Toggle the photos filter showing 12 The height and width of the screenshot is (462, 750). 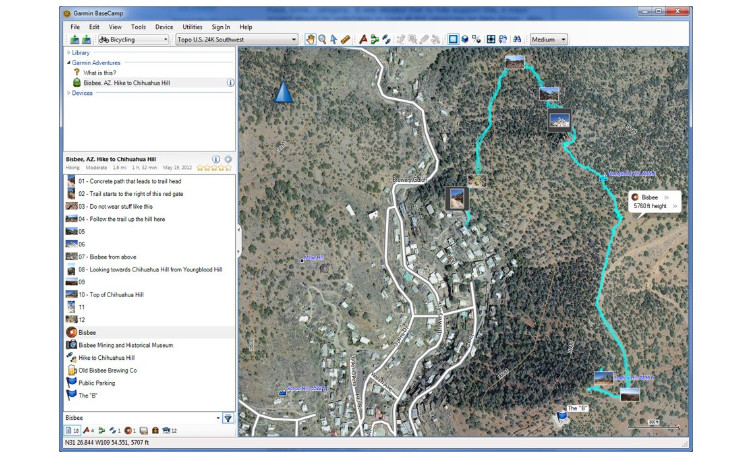tap(169, 430)
